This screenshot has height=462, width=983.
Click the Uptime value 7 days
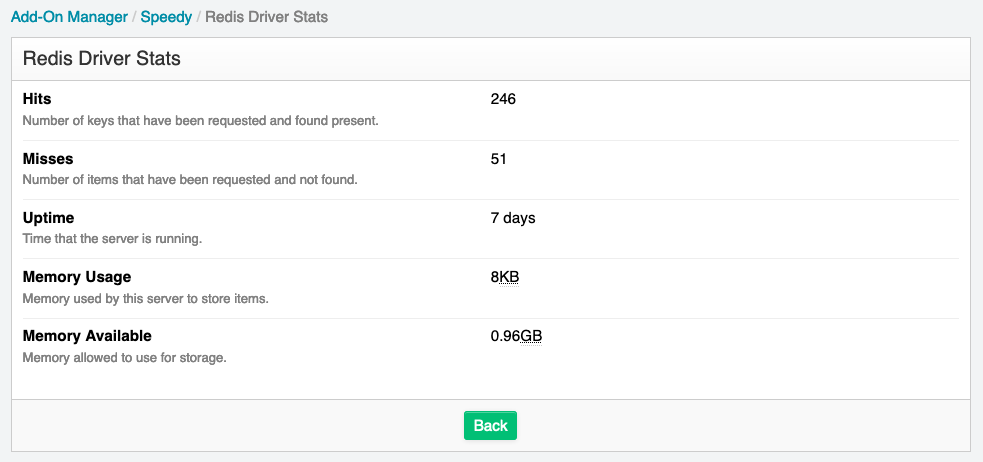(513, 218)
